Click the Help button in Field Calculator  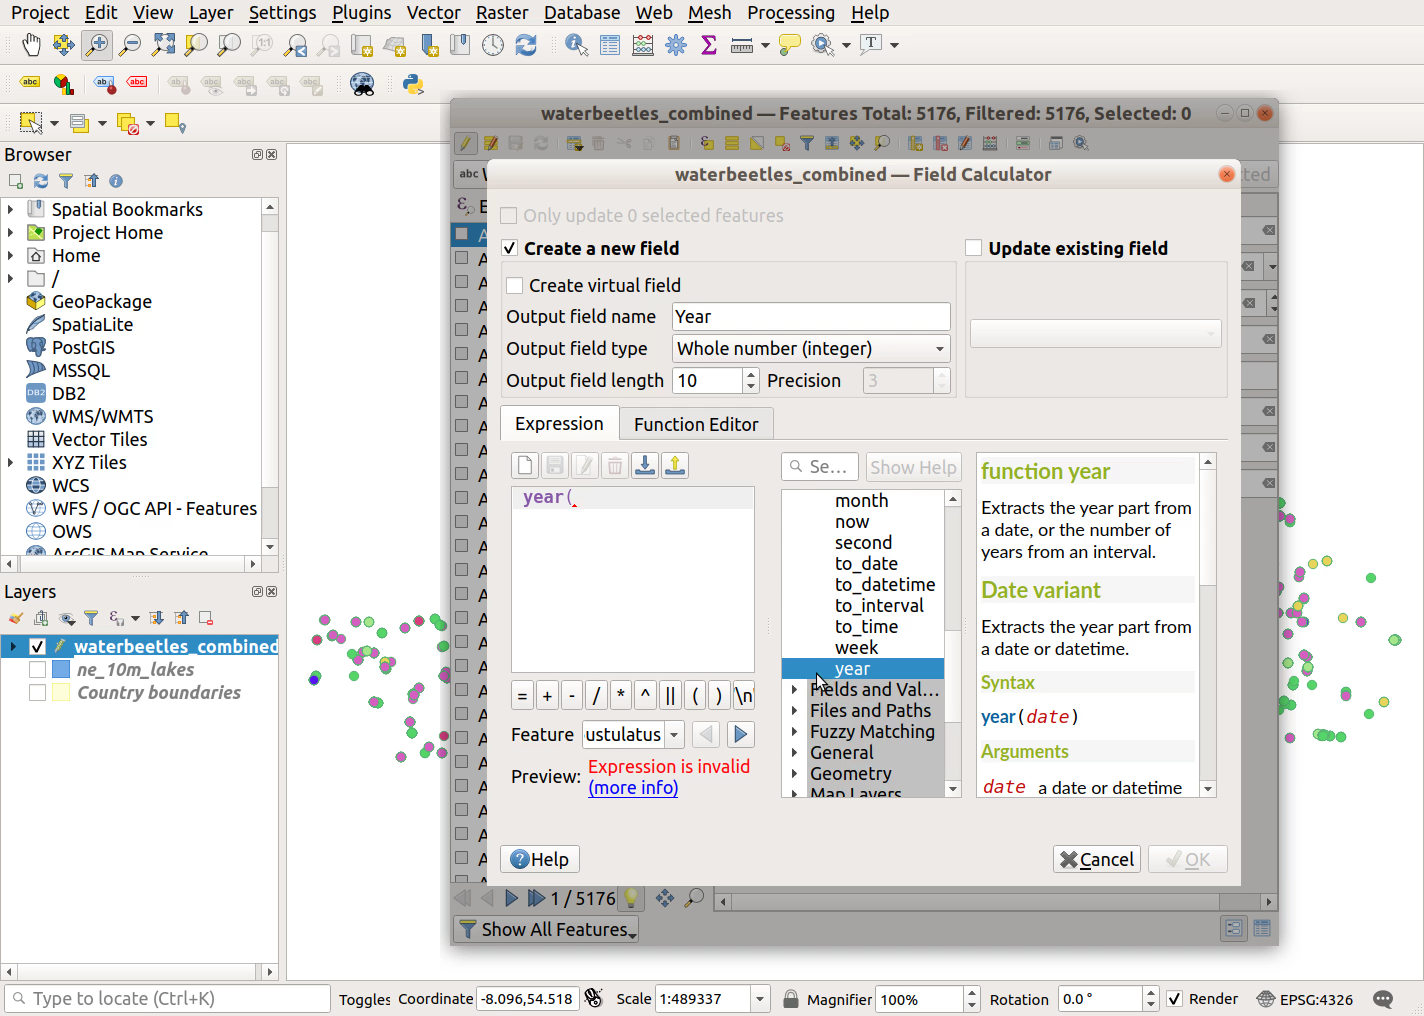point(539,859)
